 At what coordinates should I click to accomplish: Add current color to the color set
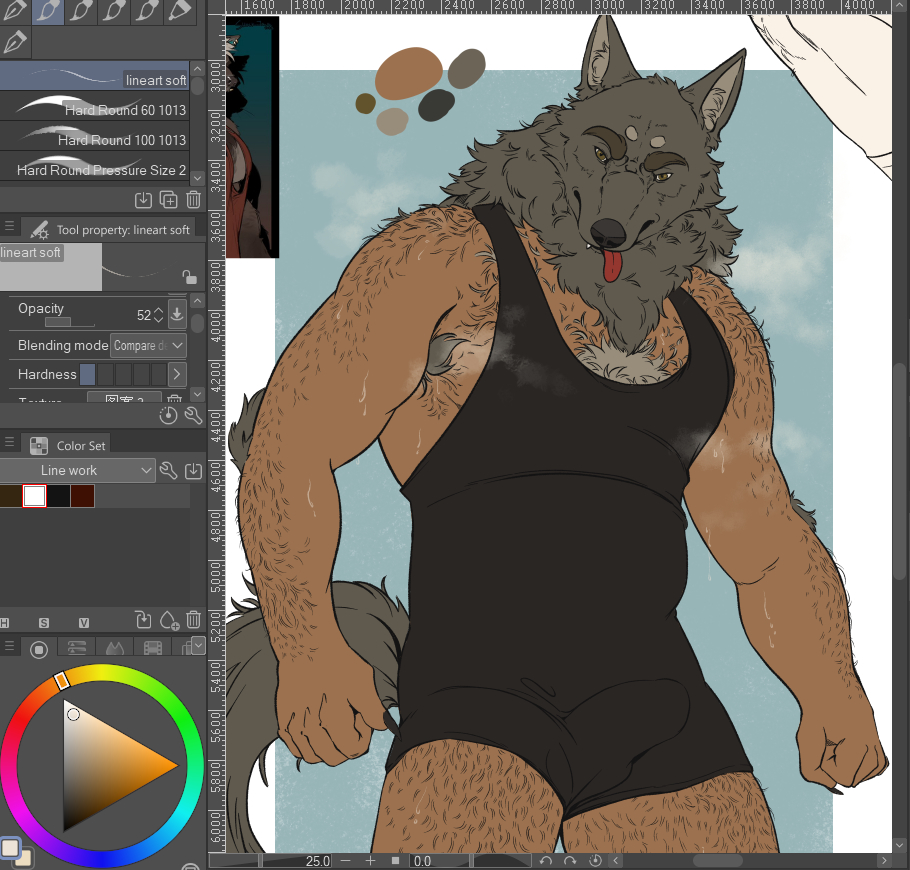point(169,620)
